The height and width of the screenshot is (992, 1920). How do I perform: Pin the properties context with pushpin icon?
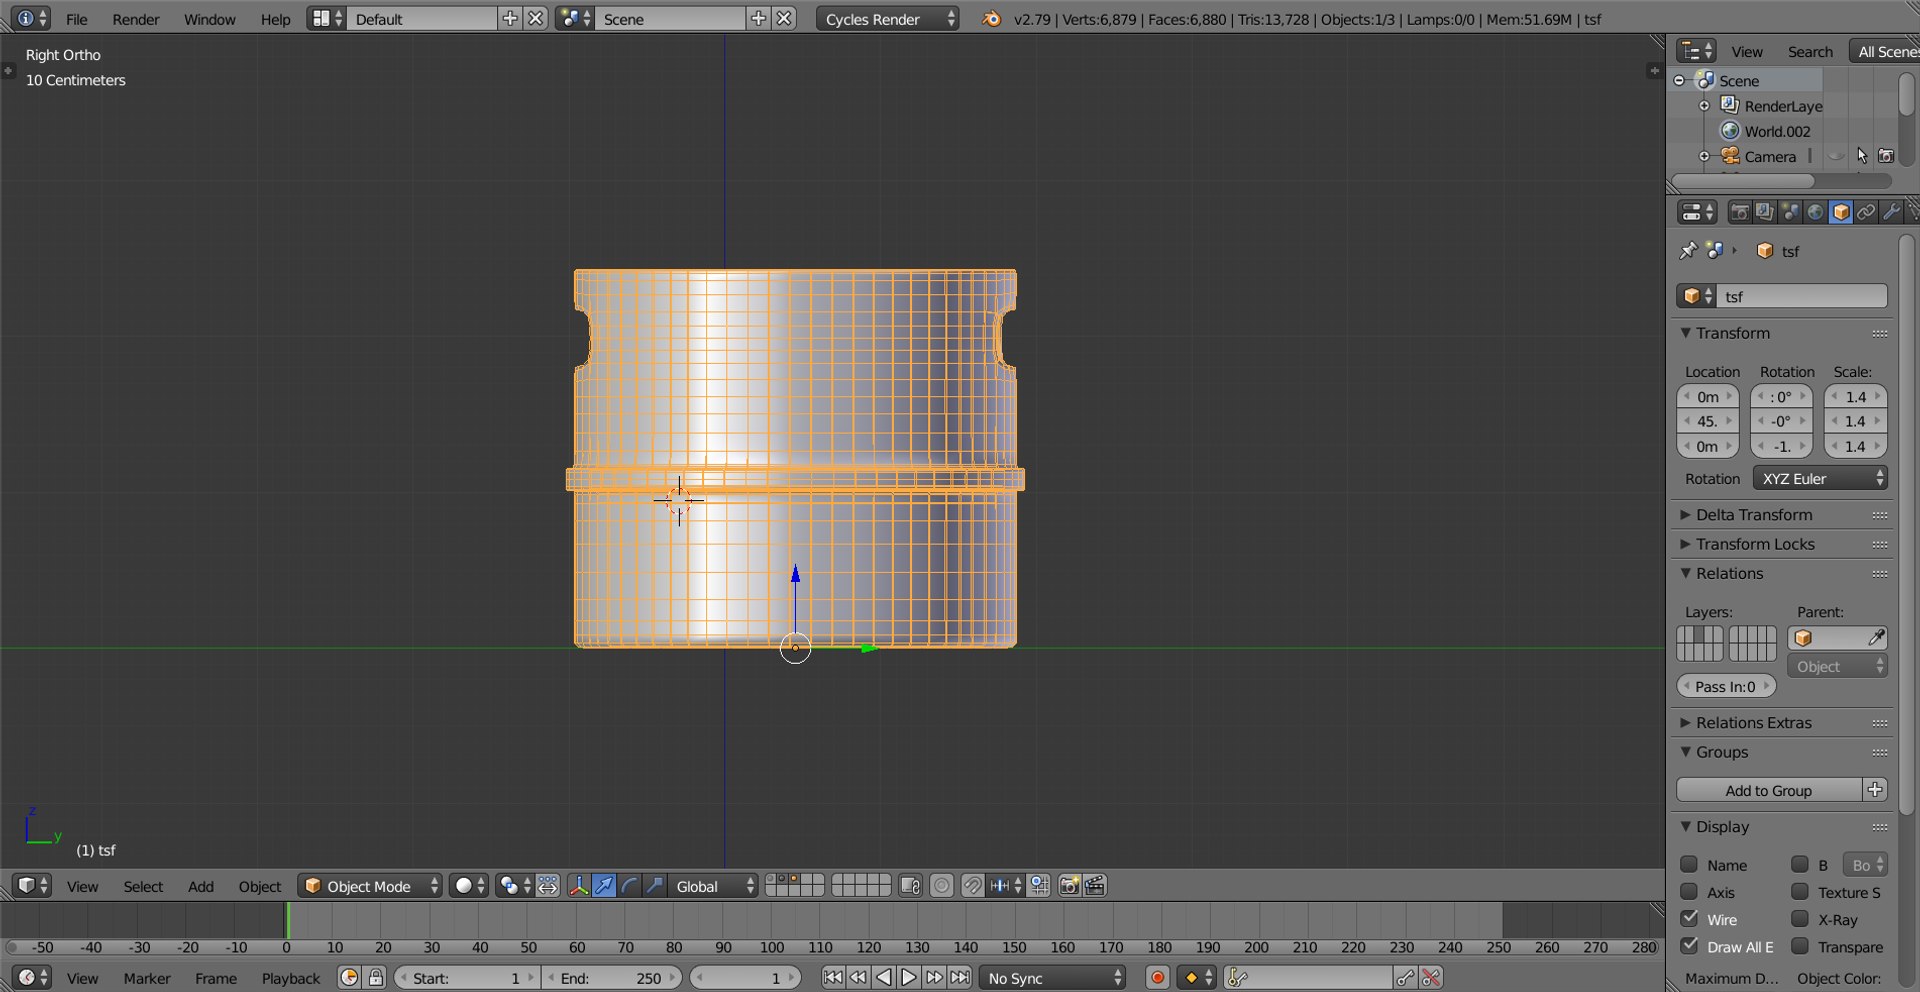[x=1688, y=251]
